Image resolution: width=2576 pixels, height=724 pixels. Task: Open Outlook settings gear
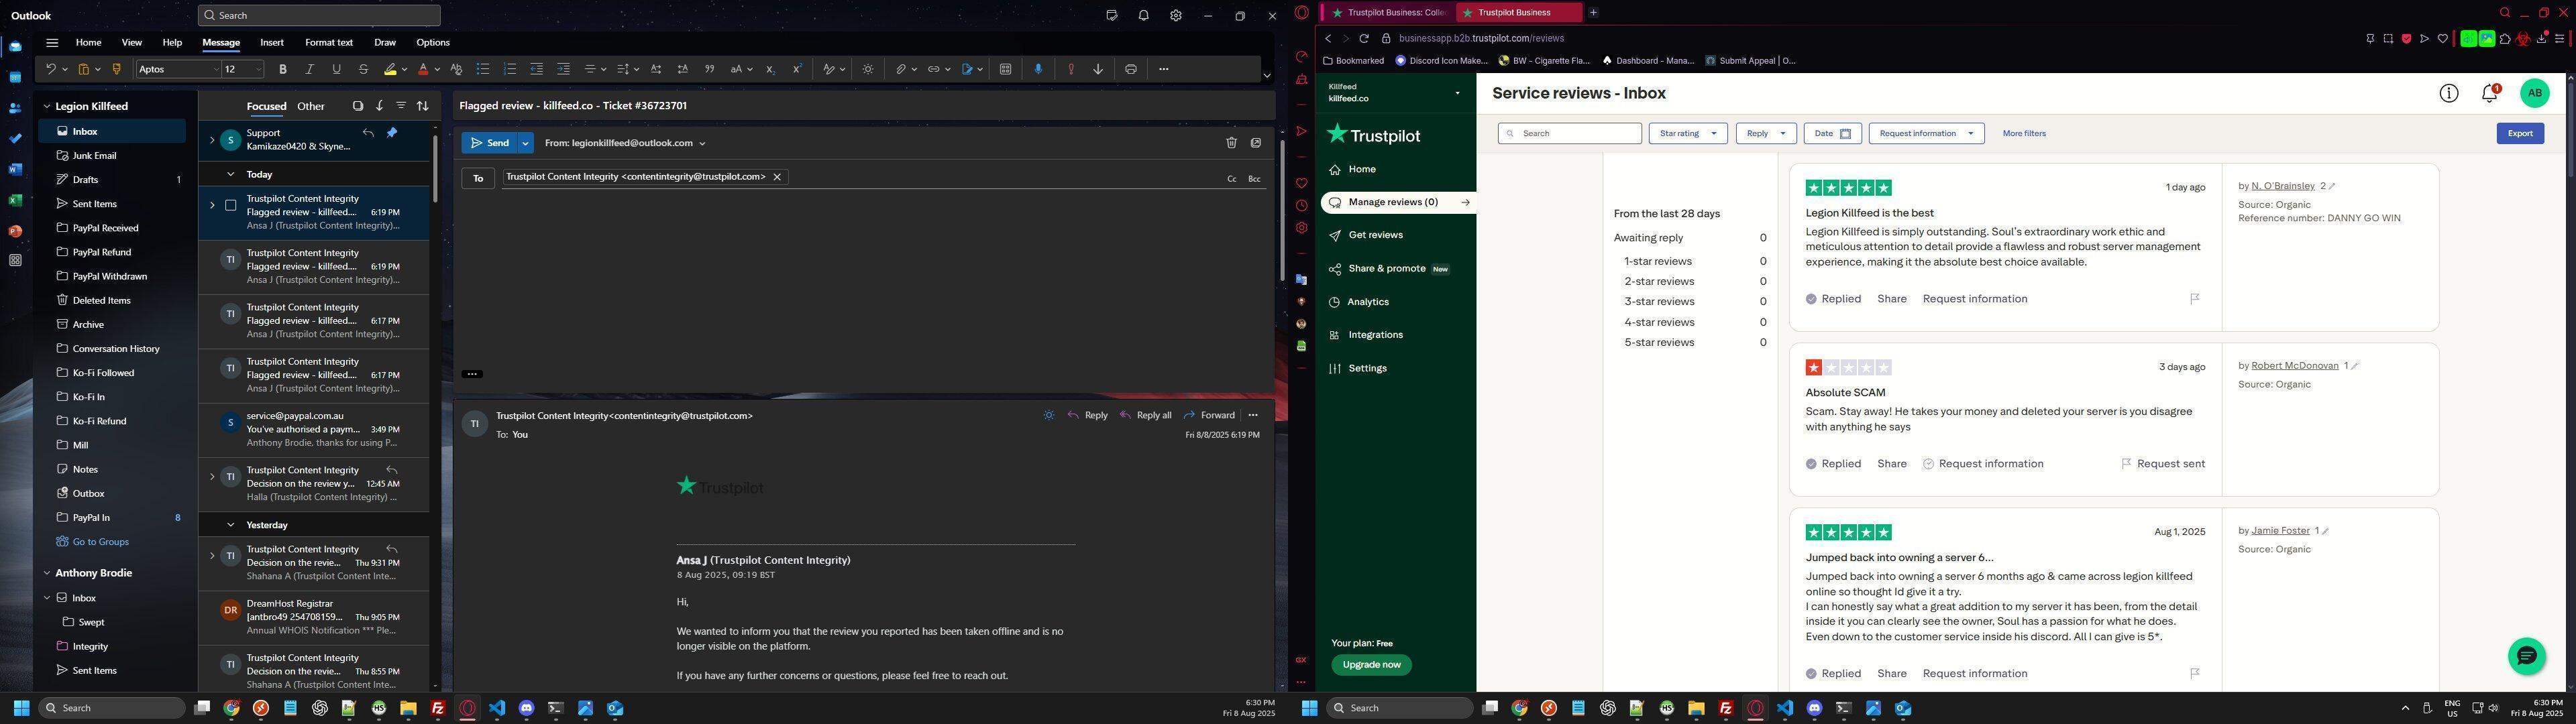1176,16
